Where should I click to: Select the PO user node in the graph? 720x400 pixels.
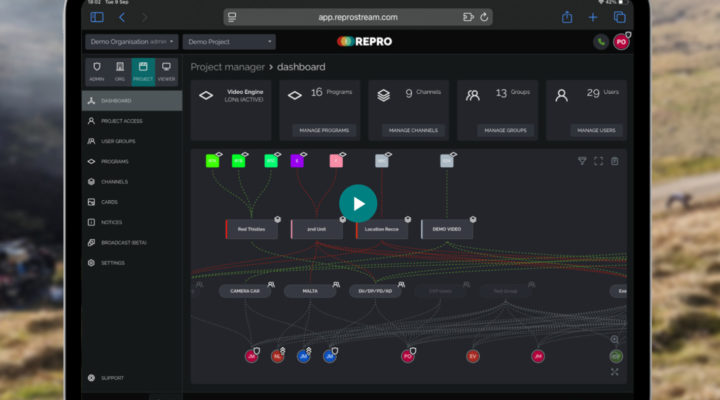pos(407,356)
